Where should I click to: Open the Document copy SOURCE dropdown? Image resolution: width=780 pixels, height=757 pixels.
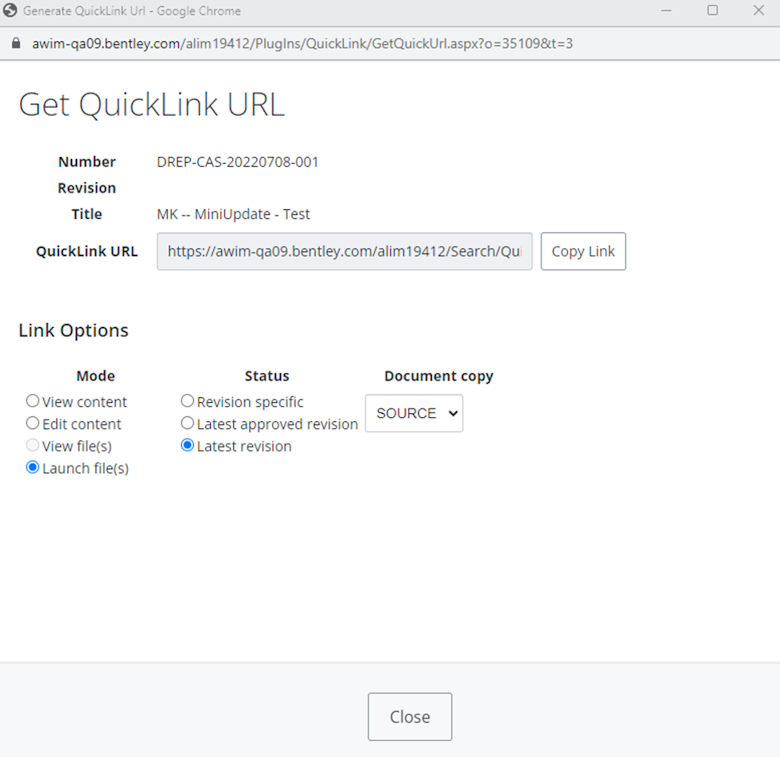point(414,413)
